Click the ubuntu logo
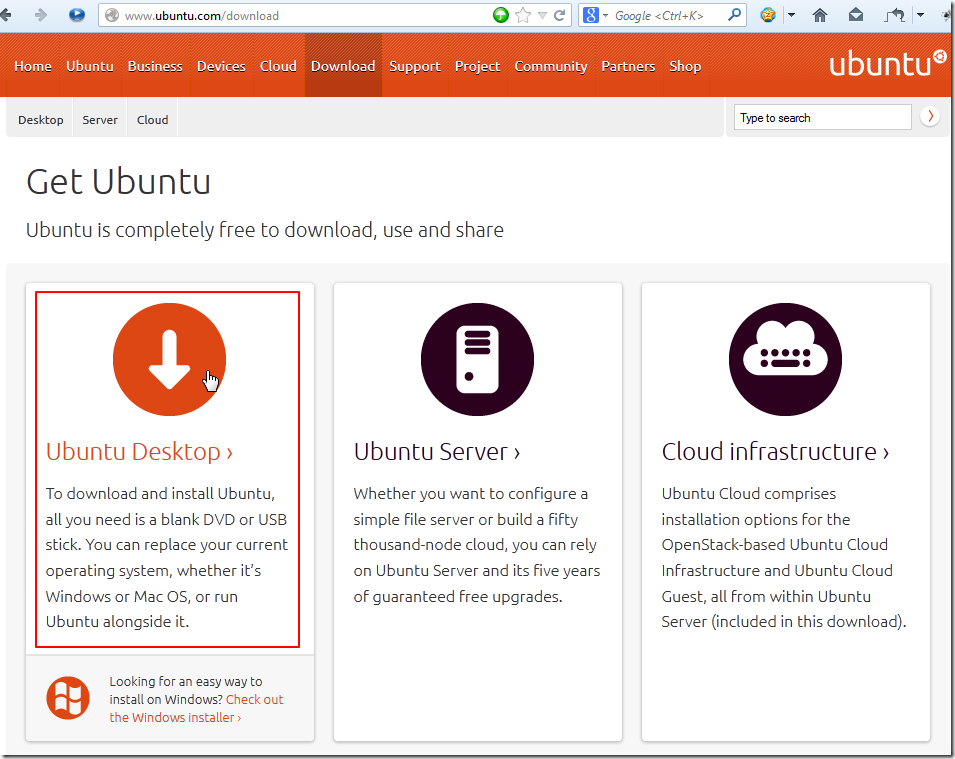This screenshot has width=955, height=759. (x=888, y=63)
